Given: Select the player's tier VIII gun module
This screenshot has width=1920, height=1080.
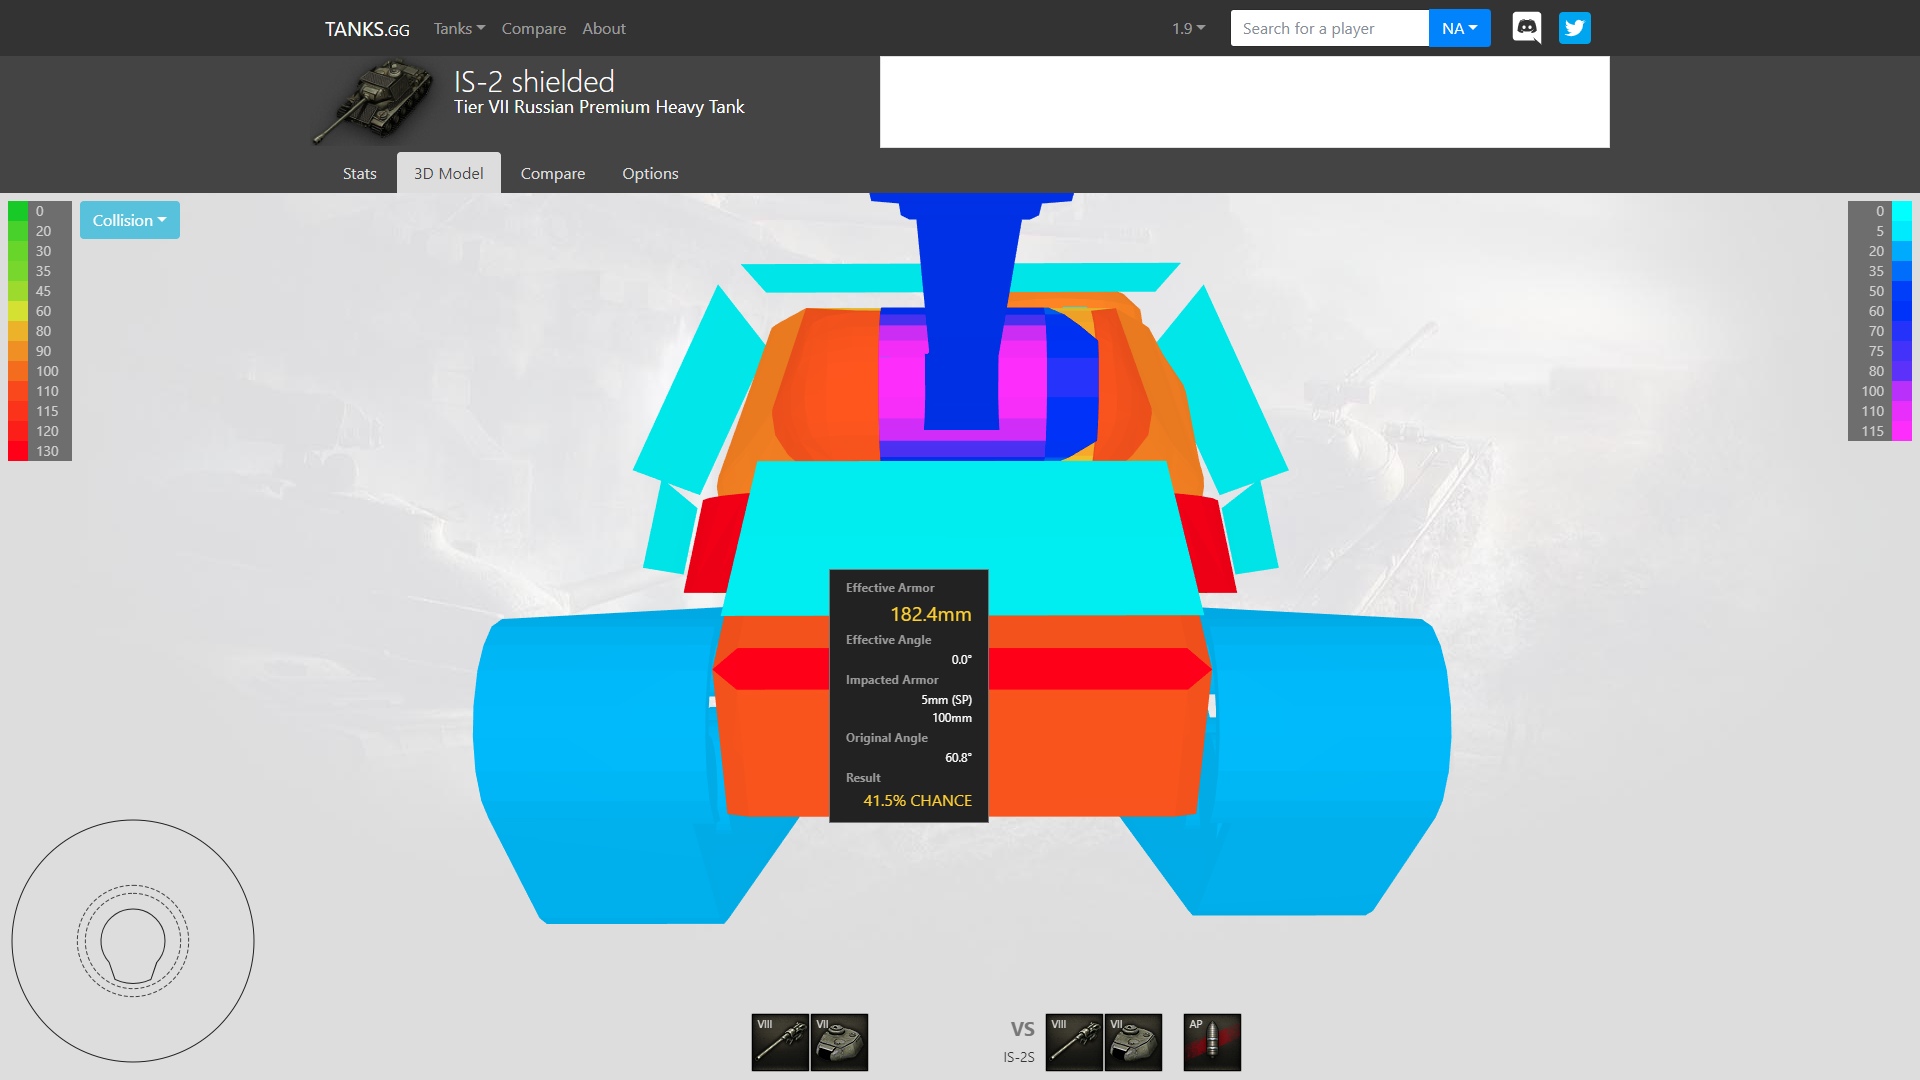Looking at the screenshot, I should coord(780,1042).
